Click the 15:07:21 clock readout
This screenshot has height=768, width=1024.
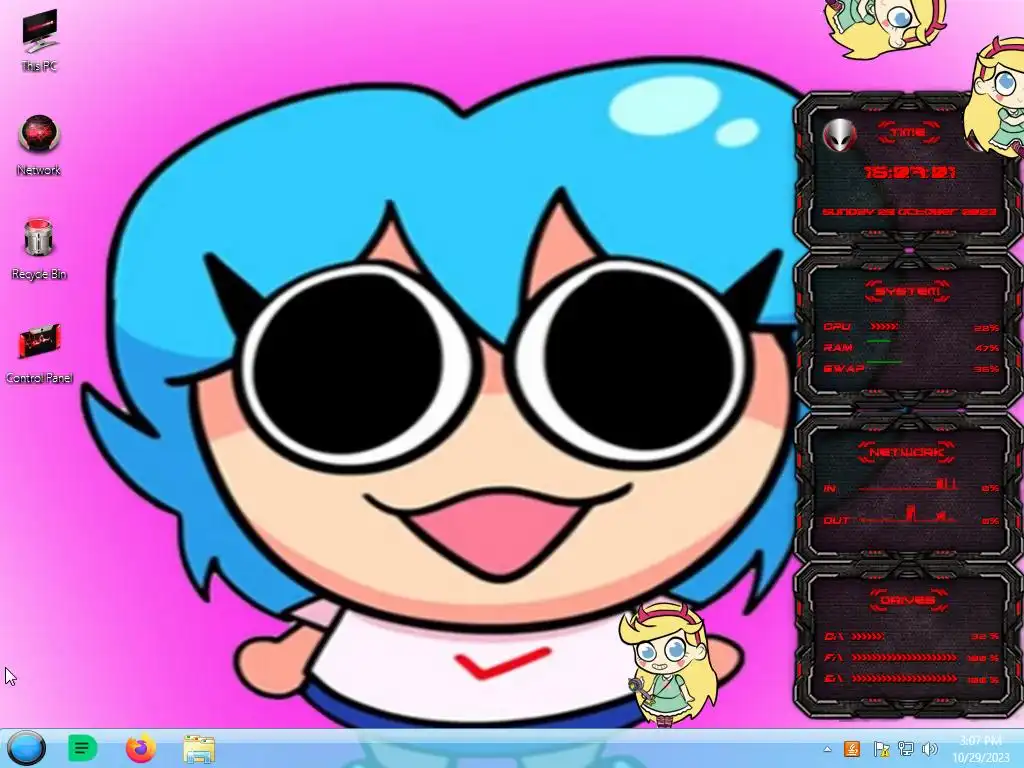click(909, 172)
